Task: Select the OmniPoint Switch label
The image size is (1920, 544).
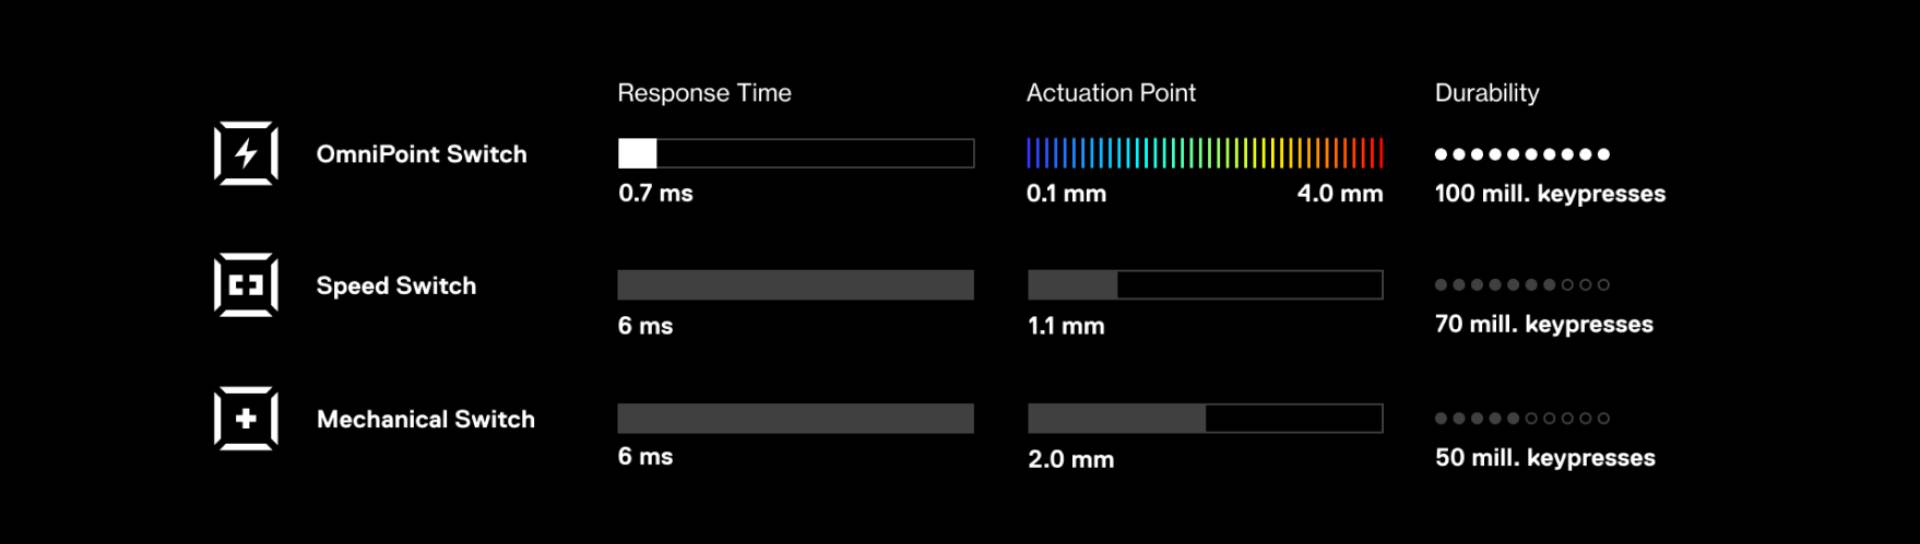Action: pos(421,154)
